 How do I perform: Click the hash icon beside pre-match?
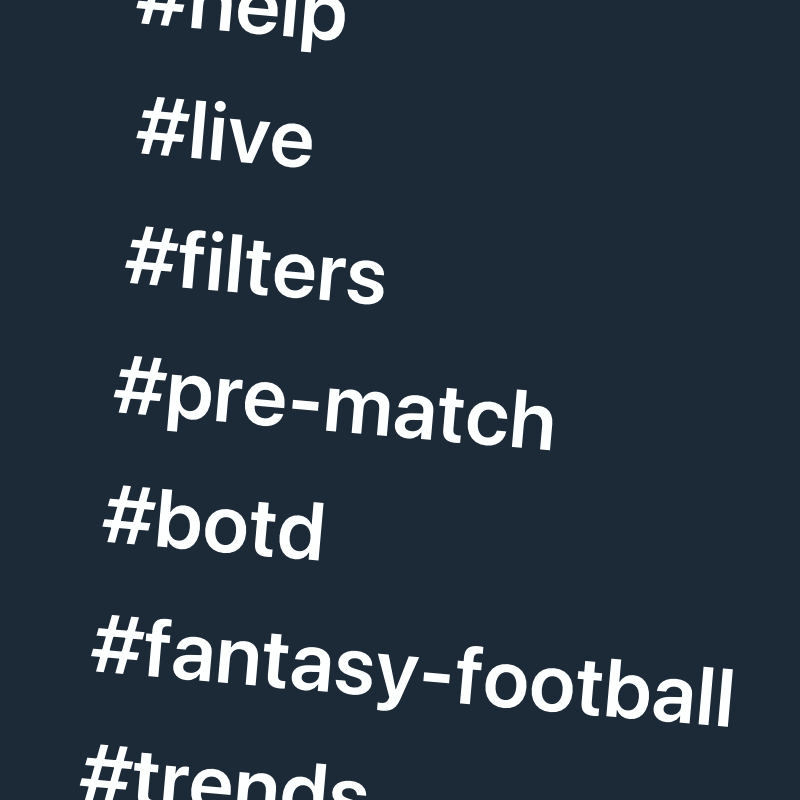[x=136, y=391]
